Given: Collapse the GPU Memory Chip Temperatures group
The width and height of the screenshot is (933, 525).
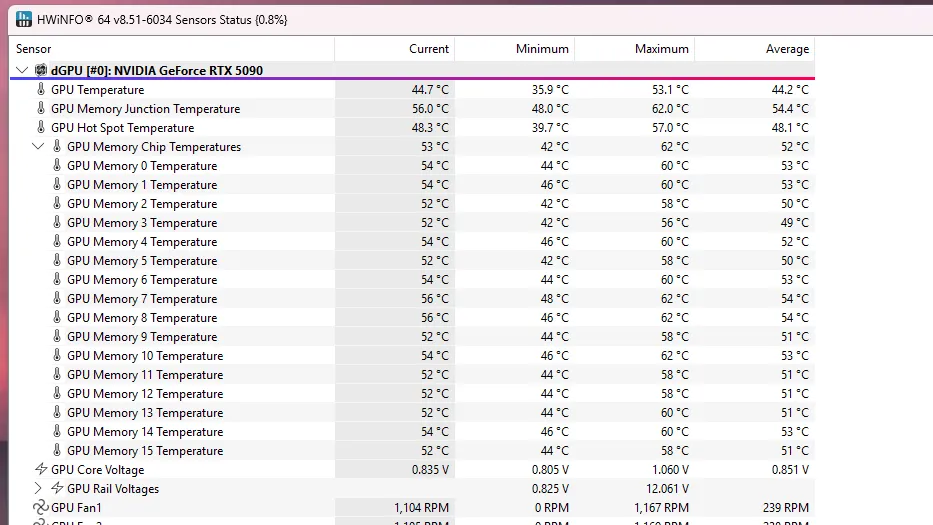Looking at the screenshot, I should [38, 146].
